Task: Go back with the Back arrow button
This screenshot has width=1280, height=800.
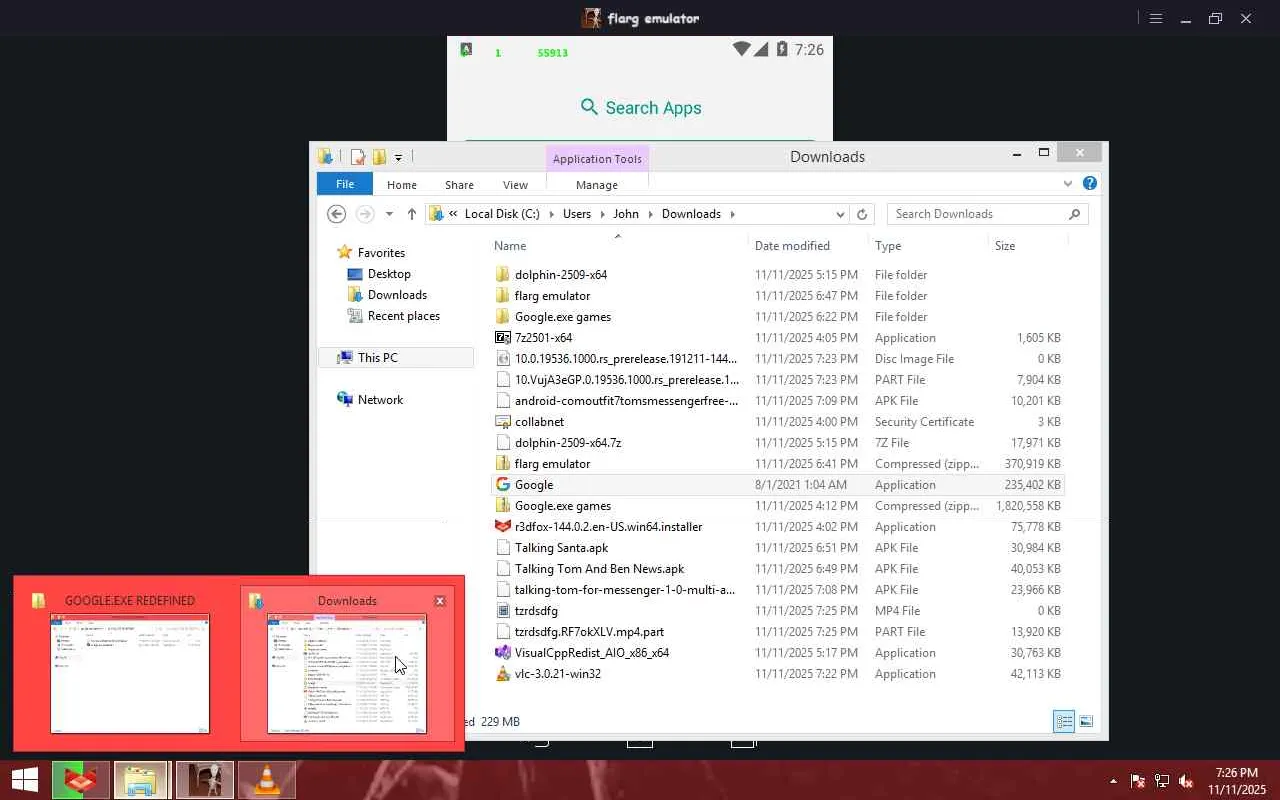Action: pos(337,214)
